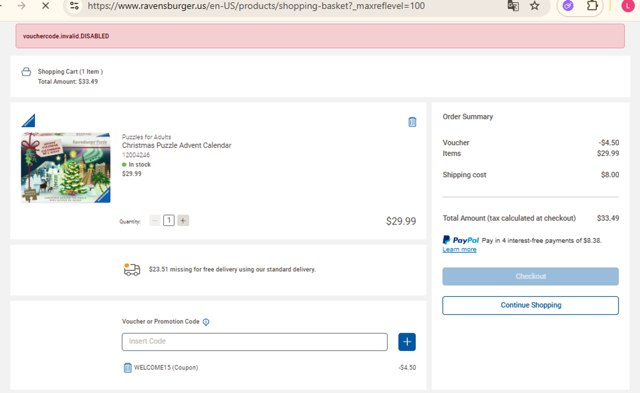The width and height of the screenshot is (640, 393).
Task: Click the vouchercode.invalid.DISABLED error message
Action: click(66, 36)
